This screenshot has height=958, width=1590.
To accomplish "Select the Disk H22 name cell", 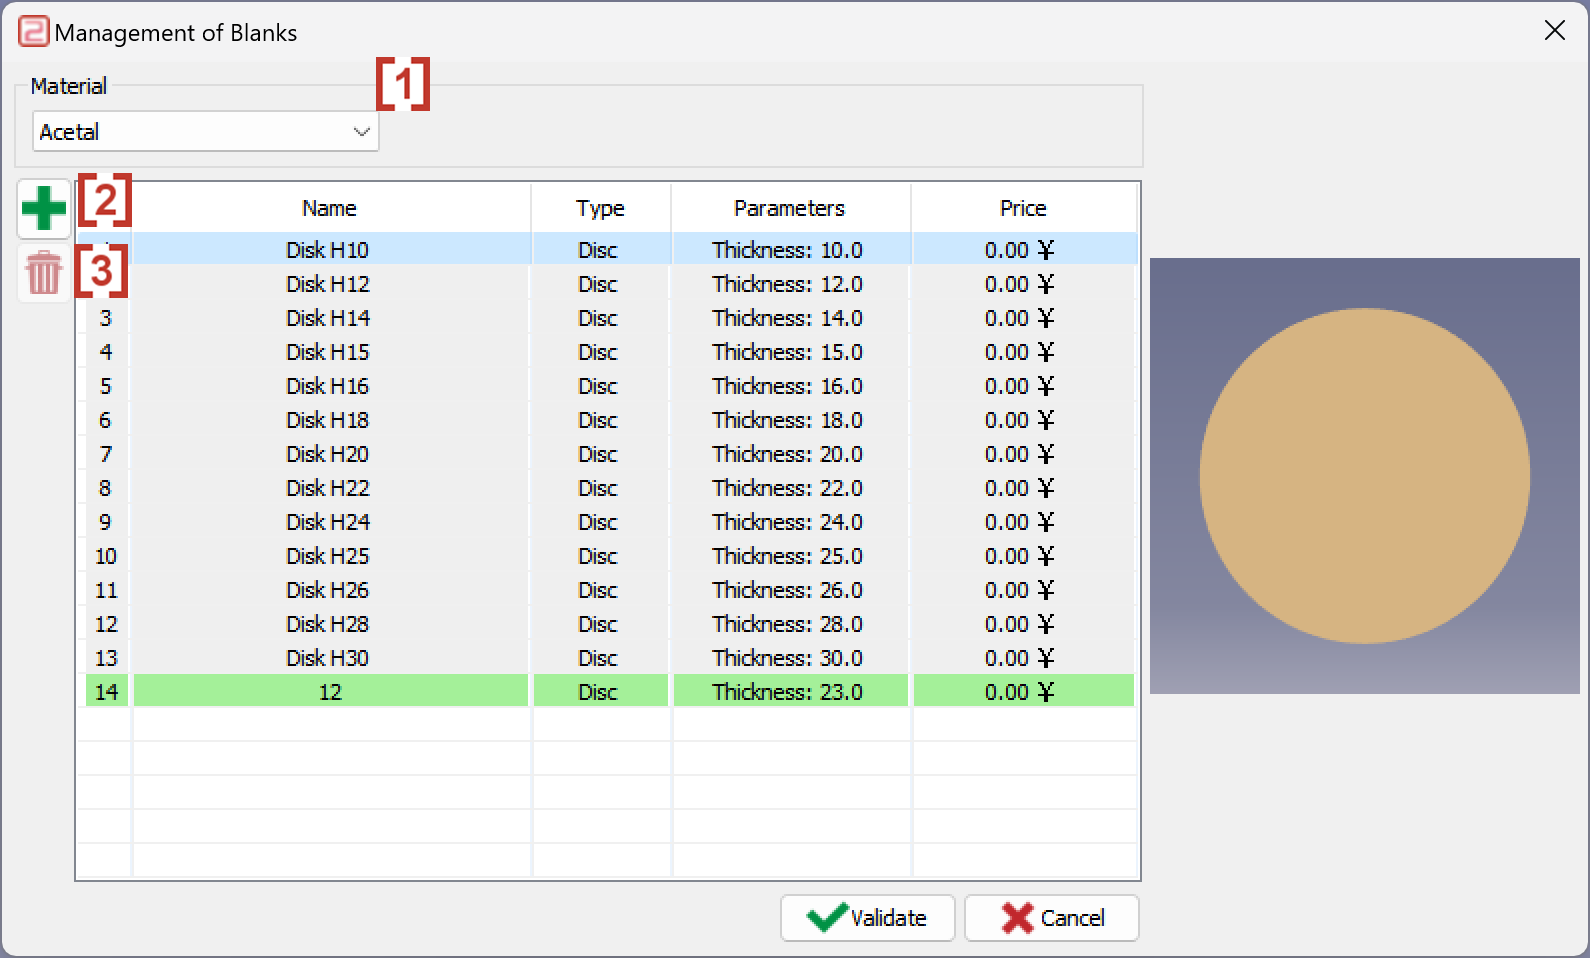I will pos(330,488).
